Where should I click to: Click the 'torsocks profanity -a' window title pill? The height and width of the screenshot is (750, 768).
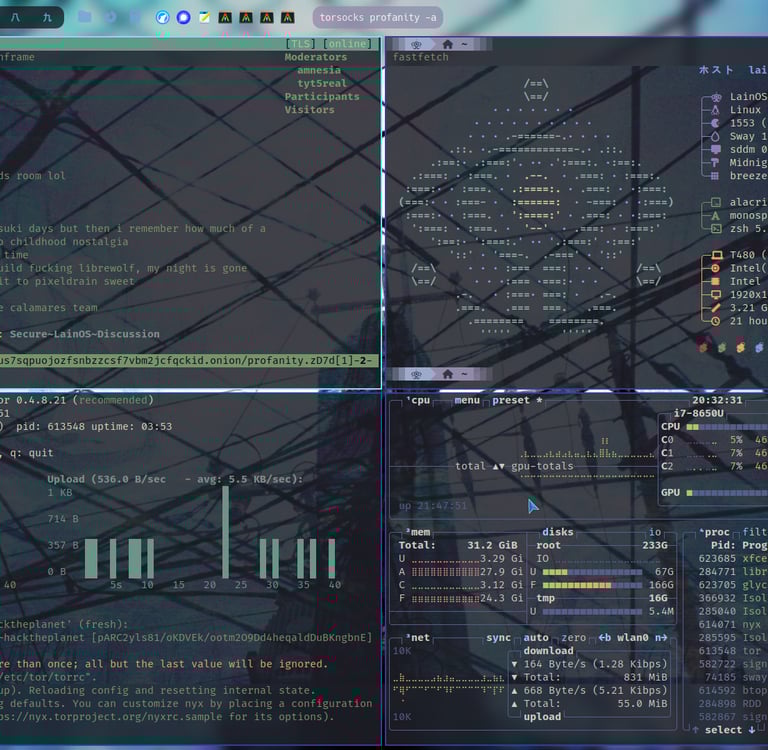point(378,18)
